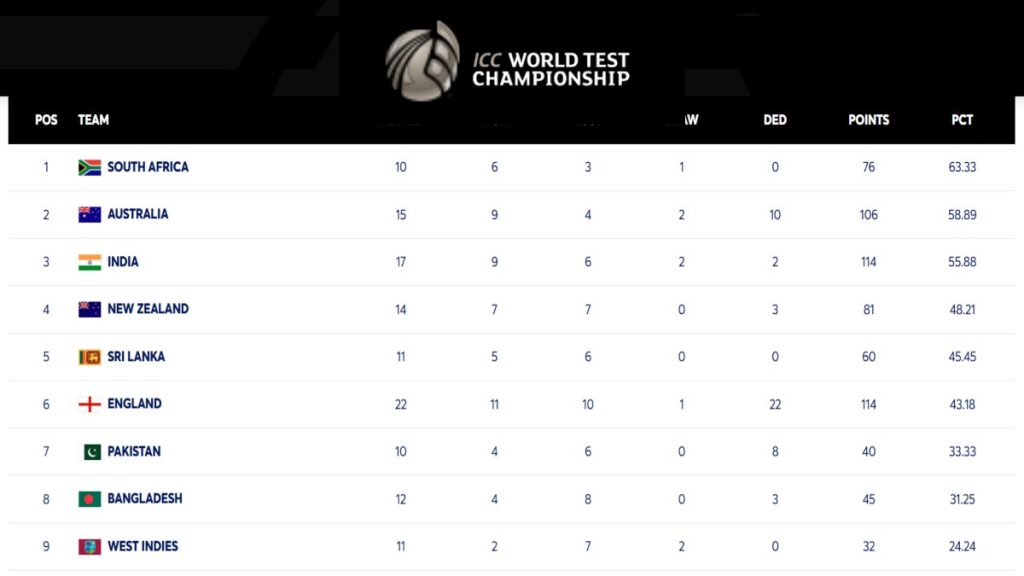Click the Pakistan flag icon
1024x576 pixels.
point(92,452)
